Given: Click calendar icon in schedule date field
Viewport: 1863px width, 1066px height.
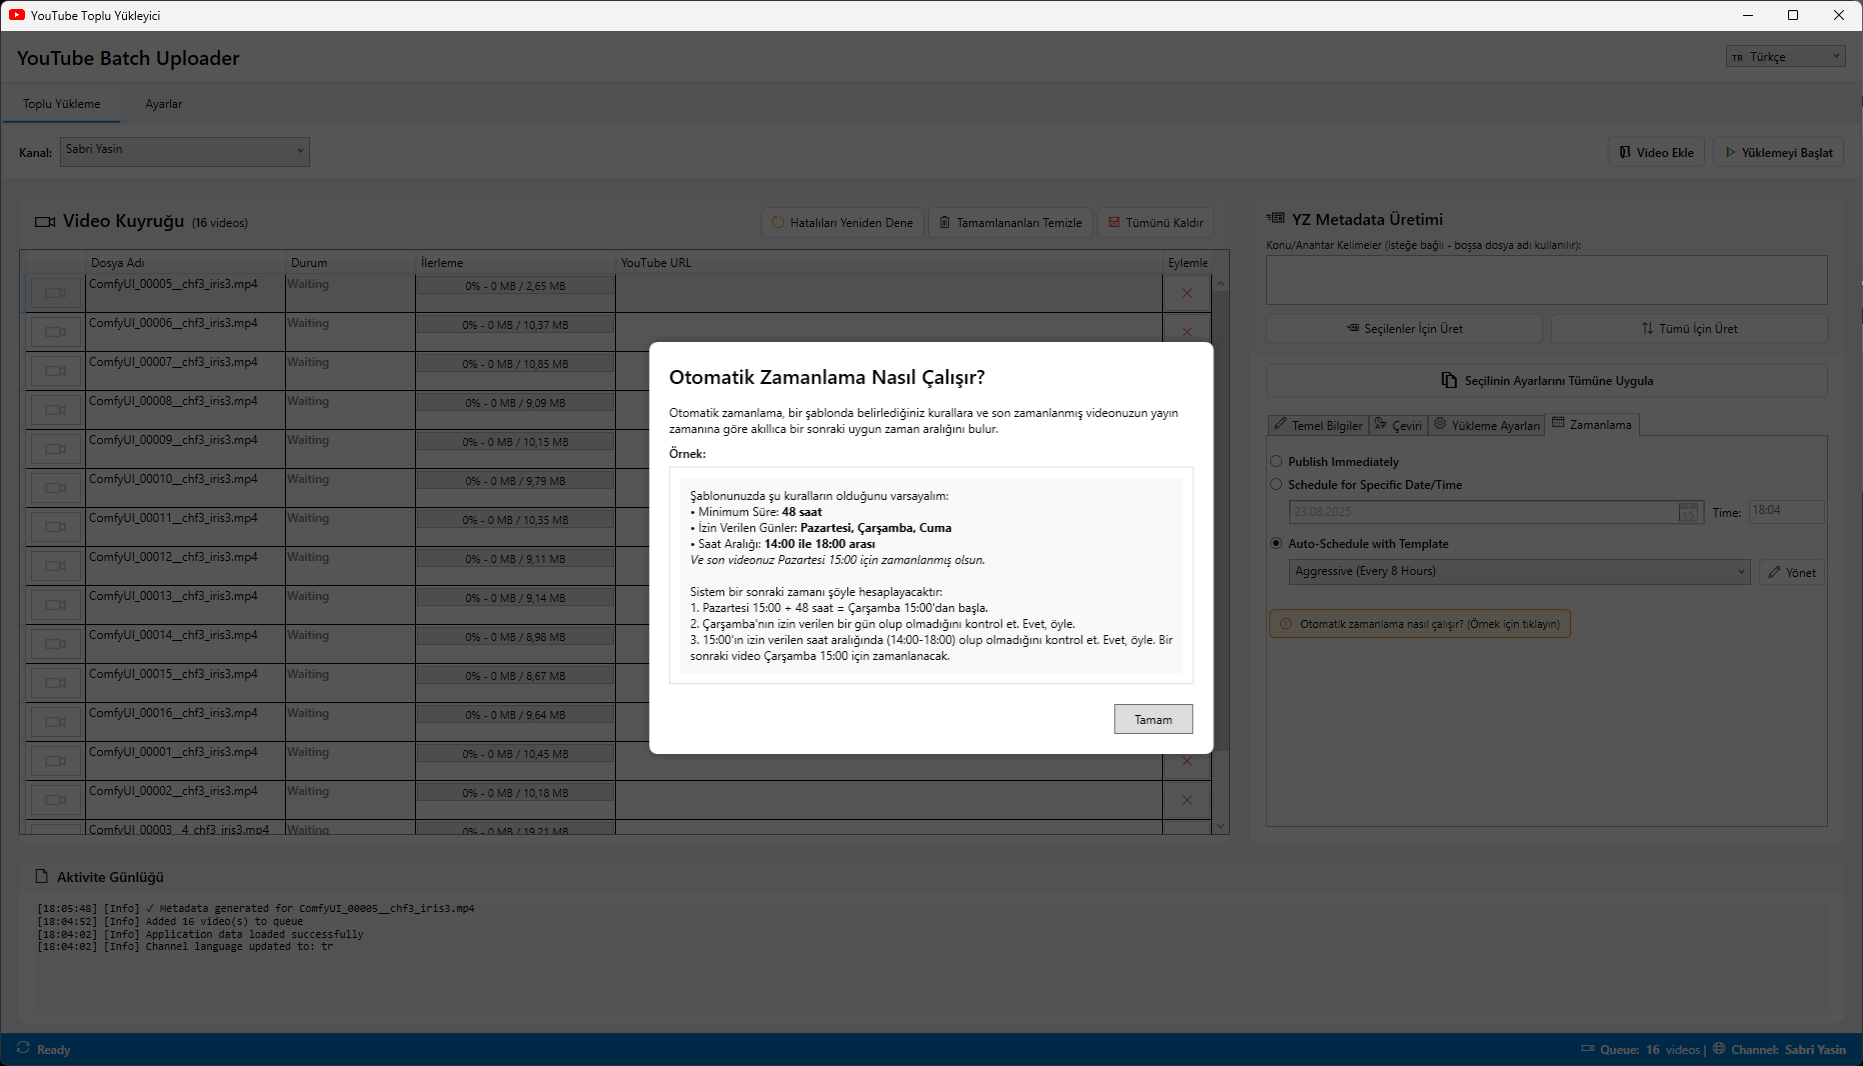Looking at the screenshot, I should 1688,512.
